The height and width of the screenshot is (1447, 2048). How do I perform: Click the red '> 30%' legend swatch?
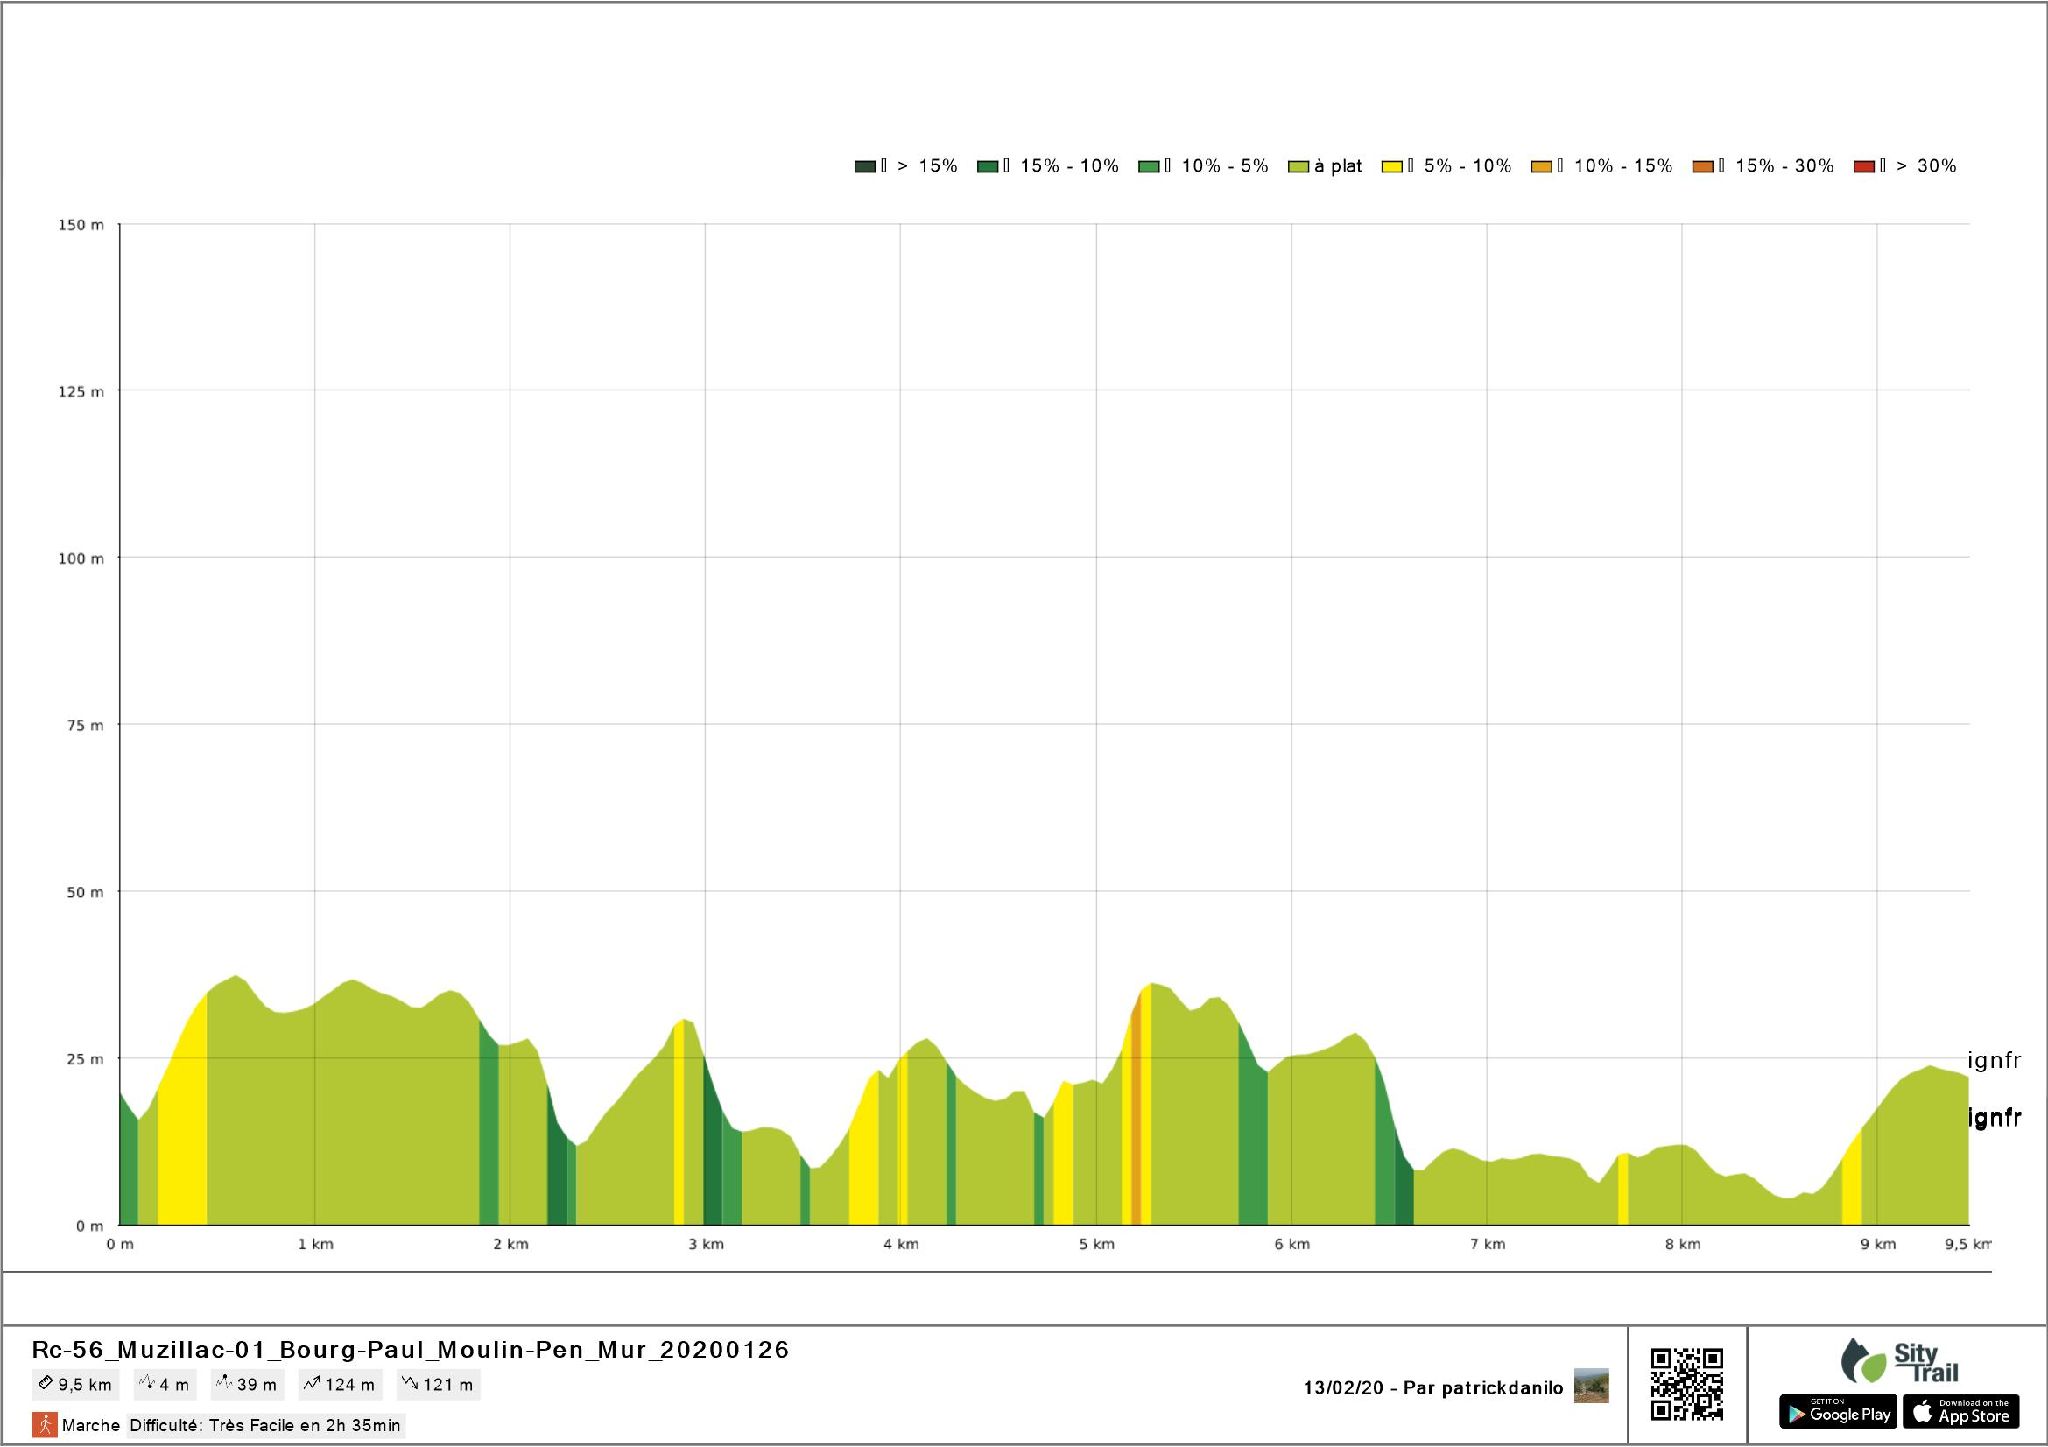coord(1864,166)
